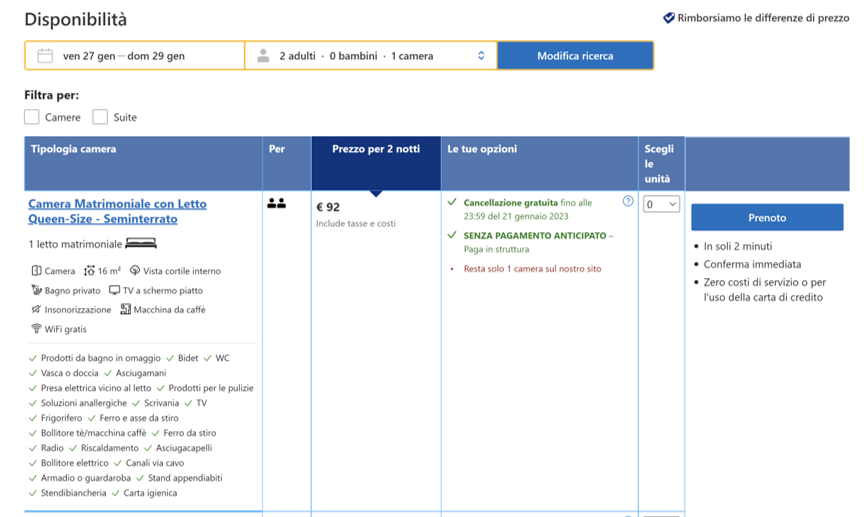The image size is (867, 517).
Task: Click the two-person occupancy icon
Action: tap(276, 204)
